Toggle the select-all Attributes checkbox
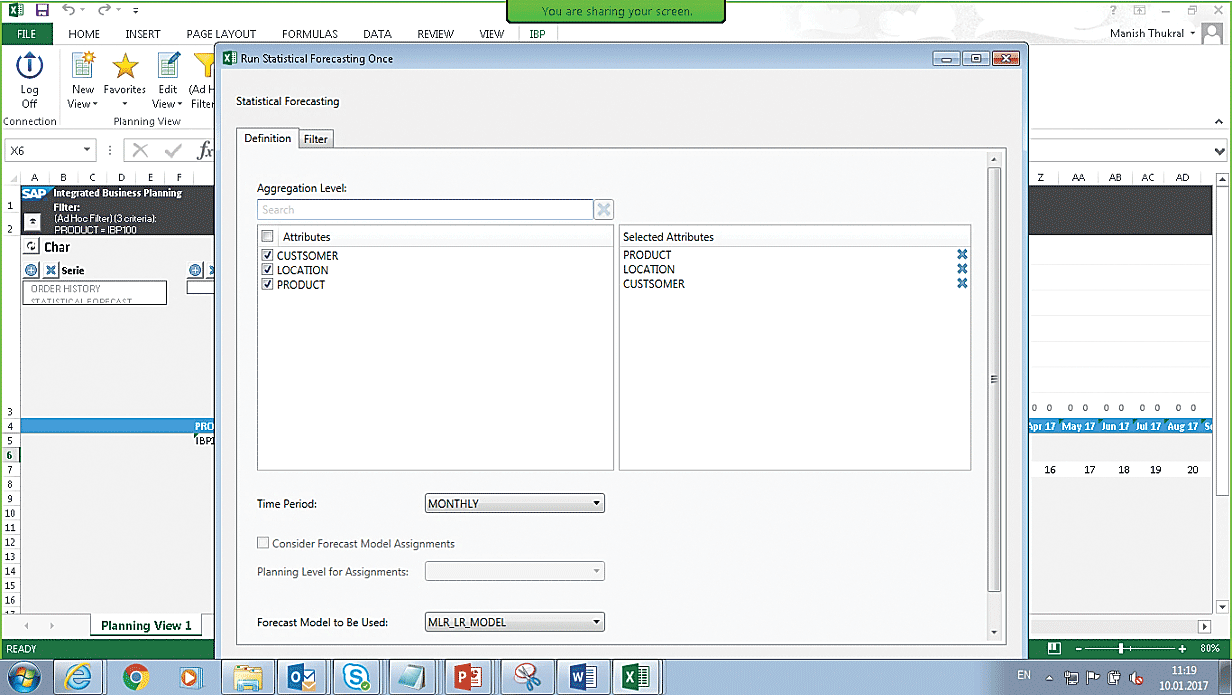 (x=267, y=237)
